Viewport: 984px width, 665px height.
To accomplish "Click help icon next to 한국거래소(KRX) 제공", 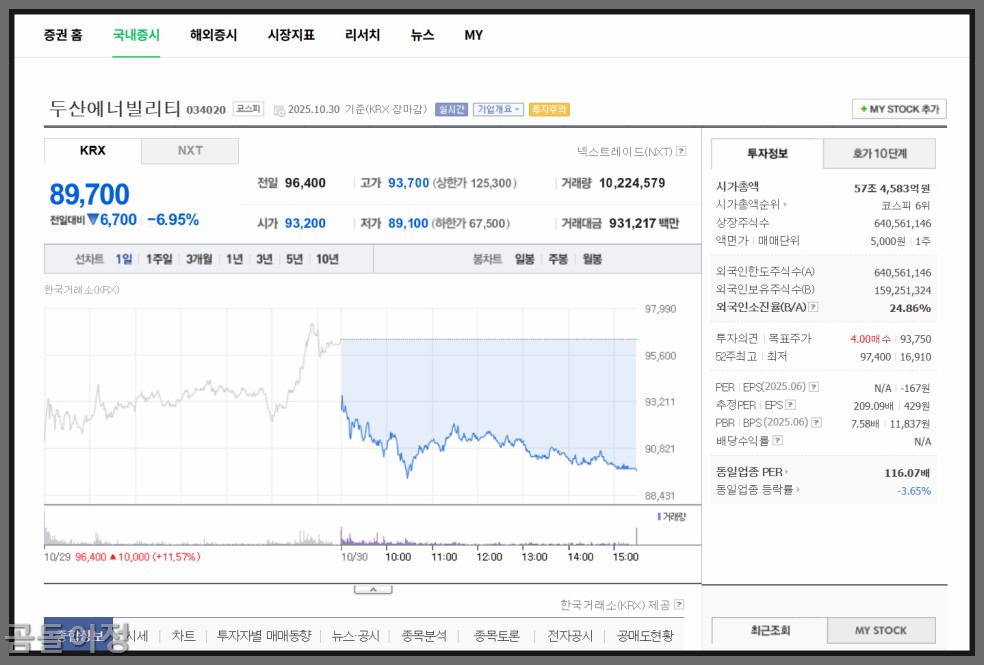I will tap(679, 605).
